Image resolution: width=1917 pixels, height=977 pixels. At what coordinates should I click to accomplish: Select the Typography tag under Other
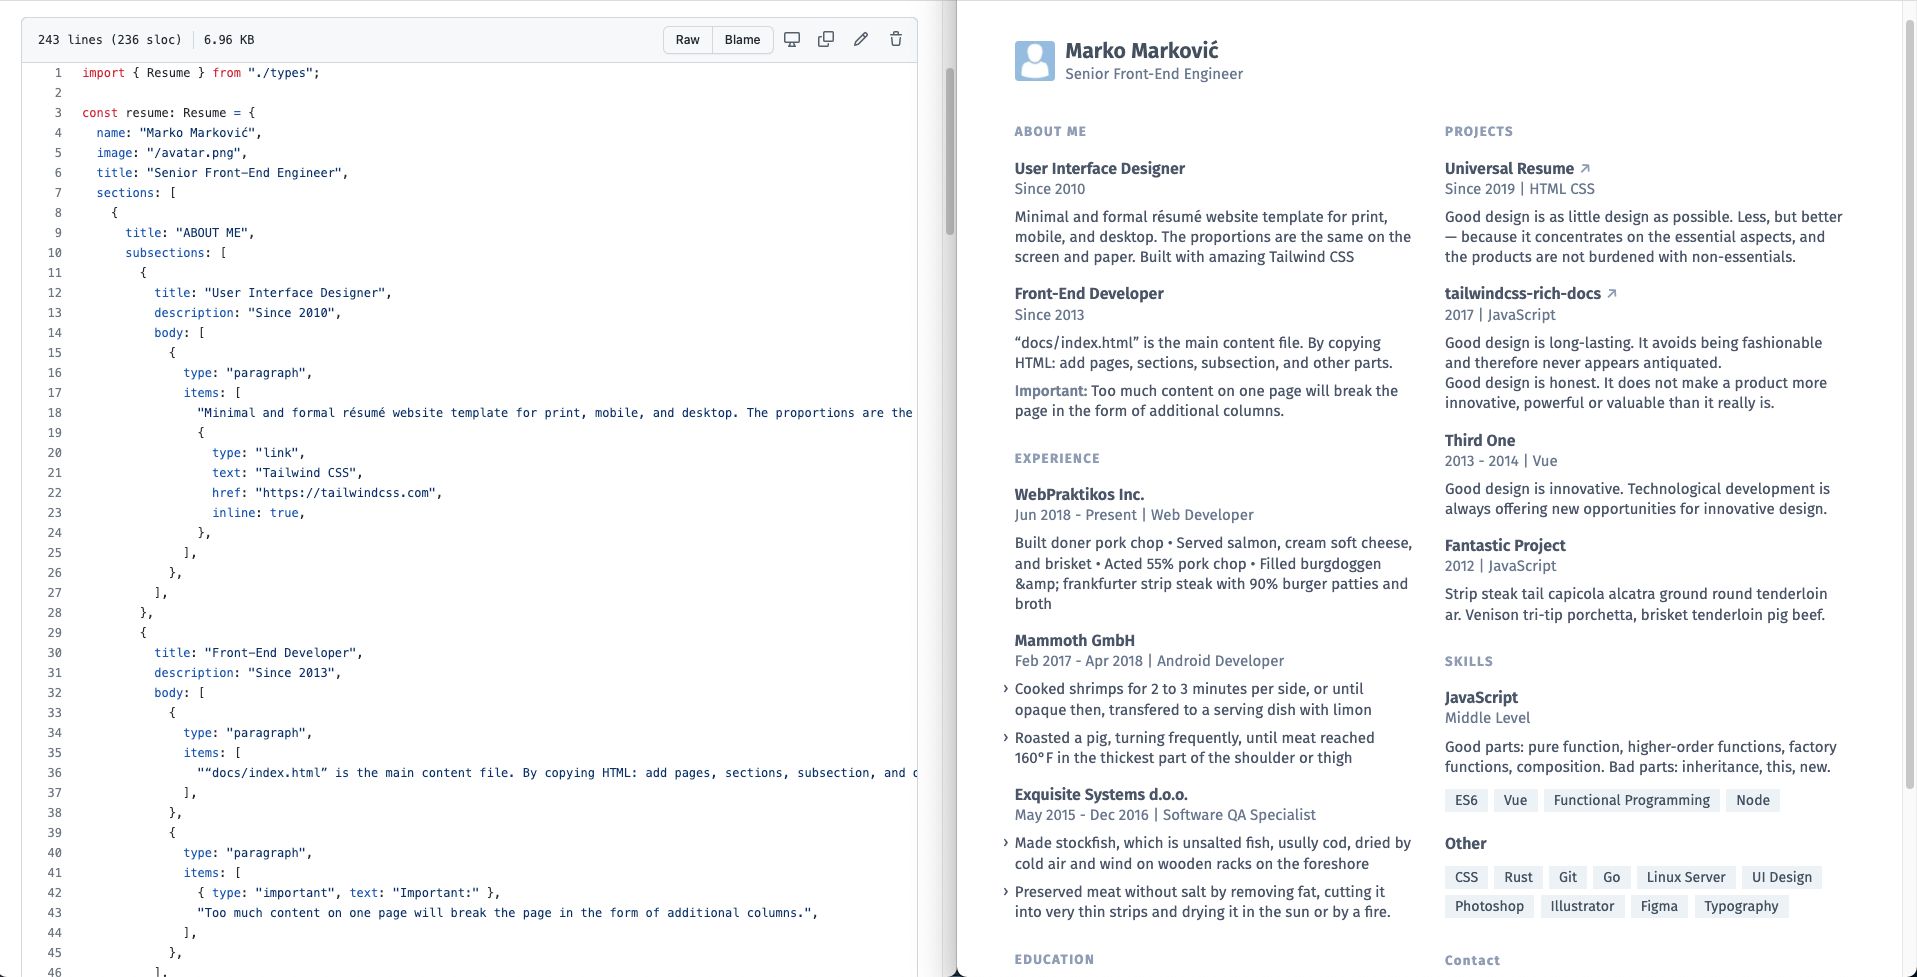point(1740,906)
